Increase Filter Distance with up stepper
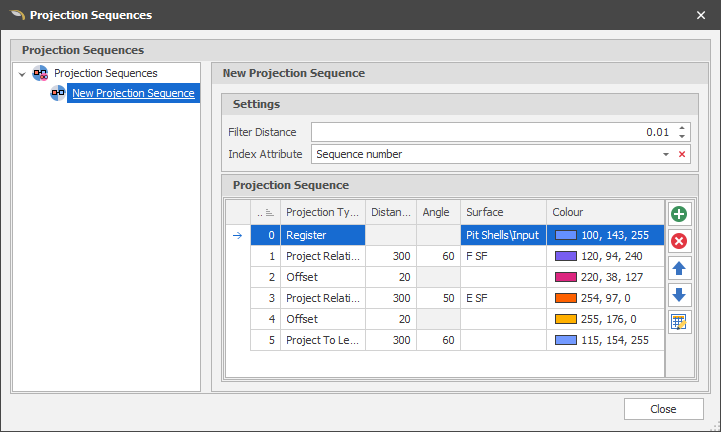This screenshot has width=722, height=433. tap(682, 128)
